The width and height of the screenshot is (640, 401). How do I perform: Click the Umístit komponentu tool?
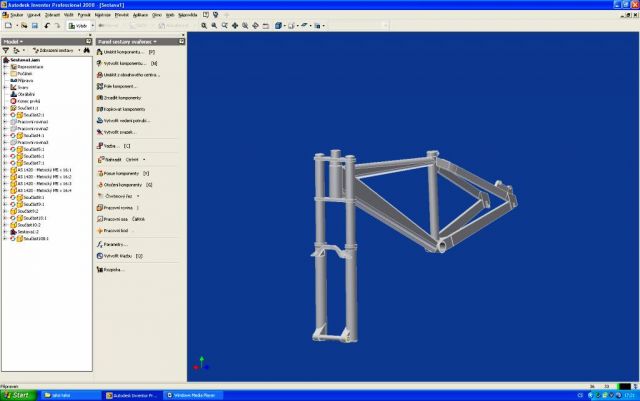(x=125, y=50)
